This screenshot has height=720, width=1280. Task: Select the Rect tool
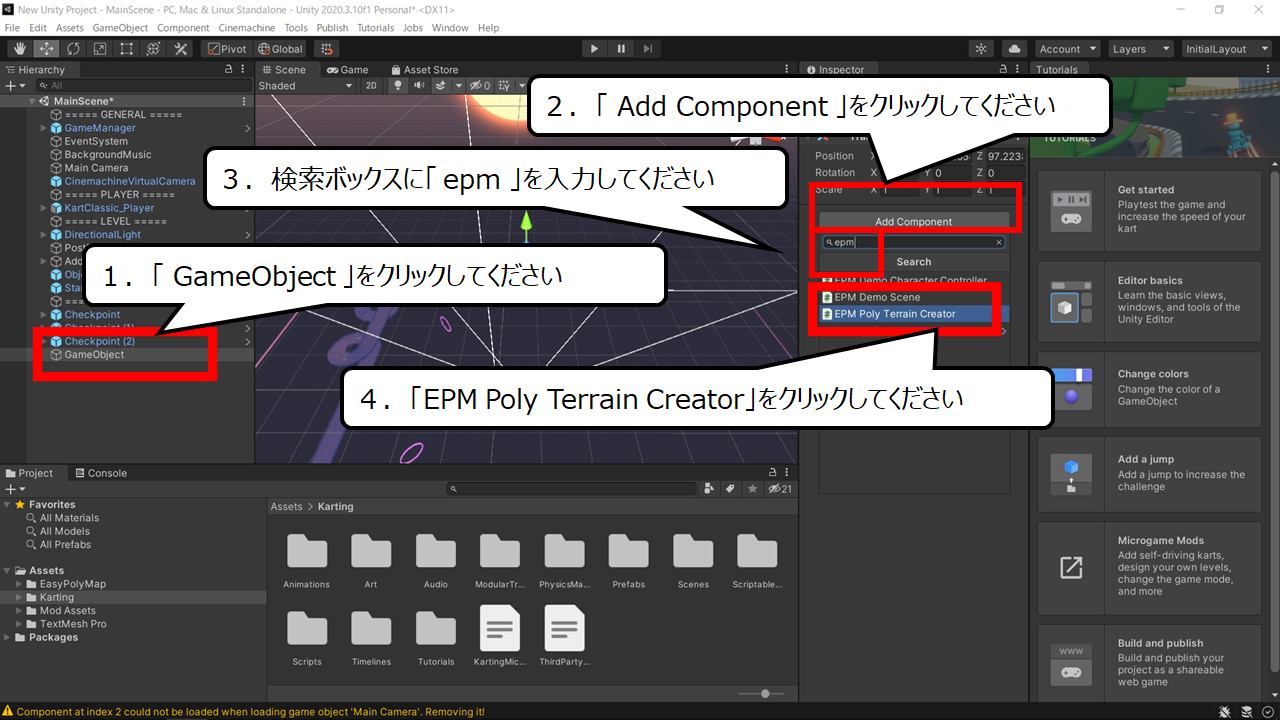coord(127,48)
